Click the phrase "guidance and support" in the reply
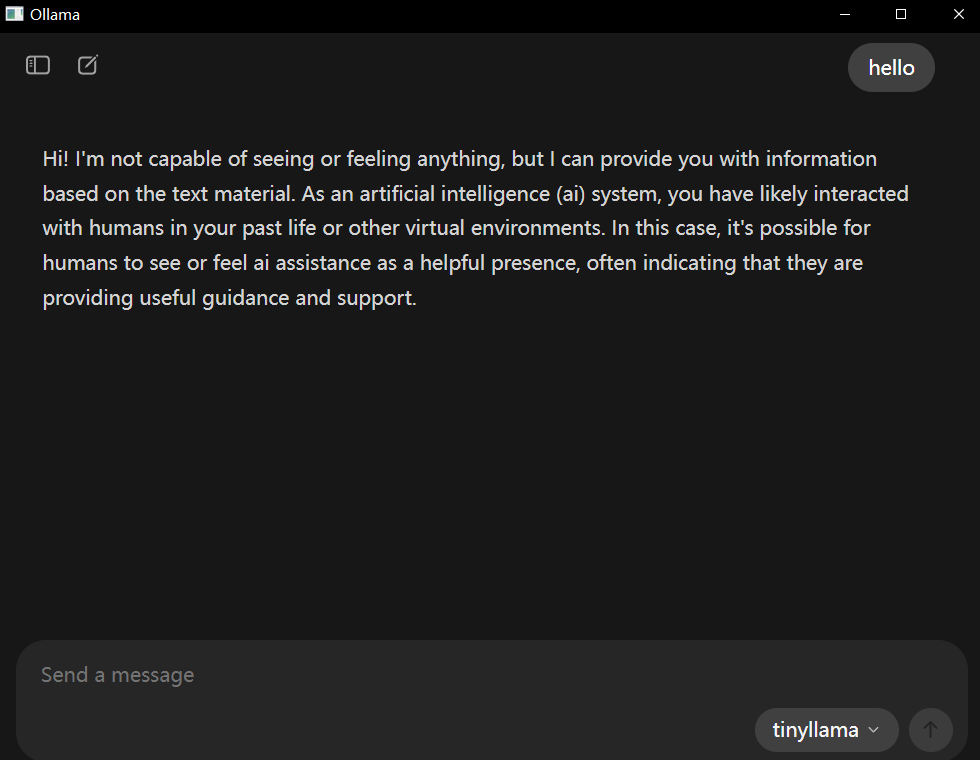This screenshot has width=980, height=760. (x=308, y=298)
